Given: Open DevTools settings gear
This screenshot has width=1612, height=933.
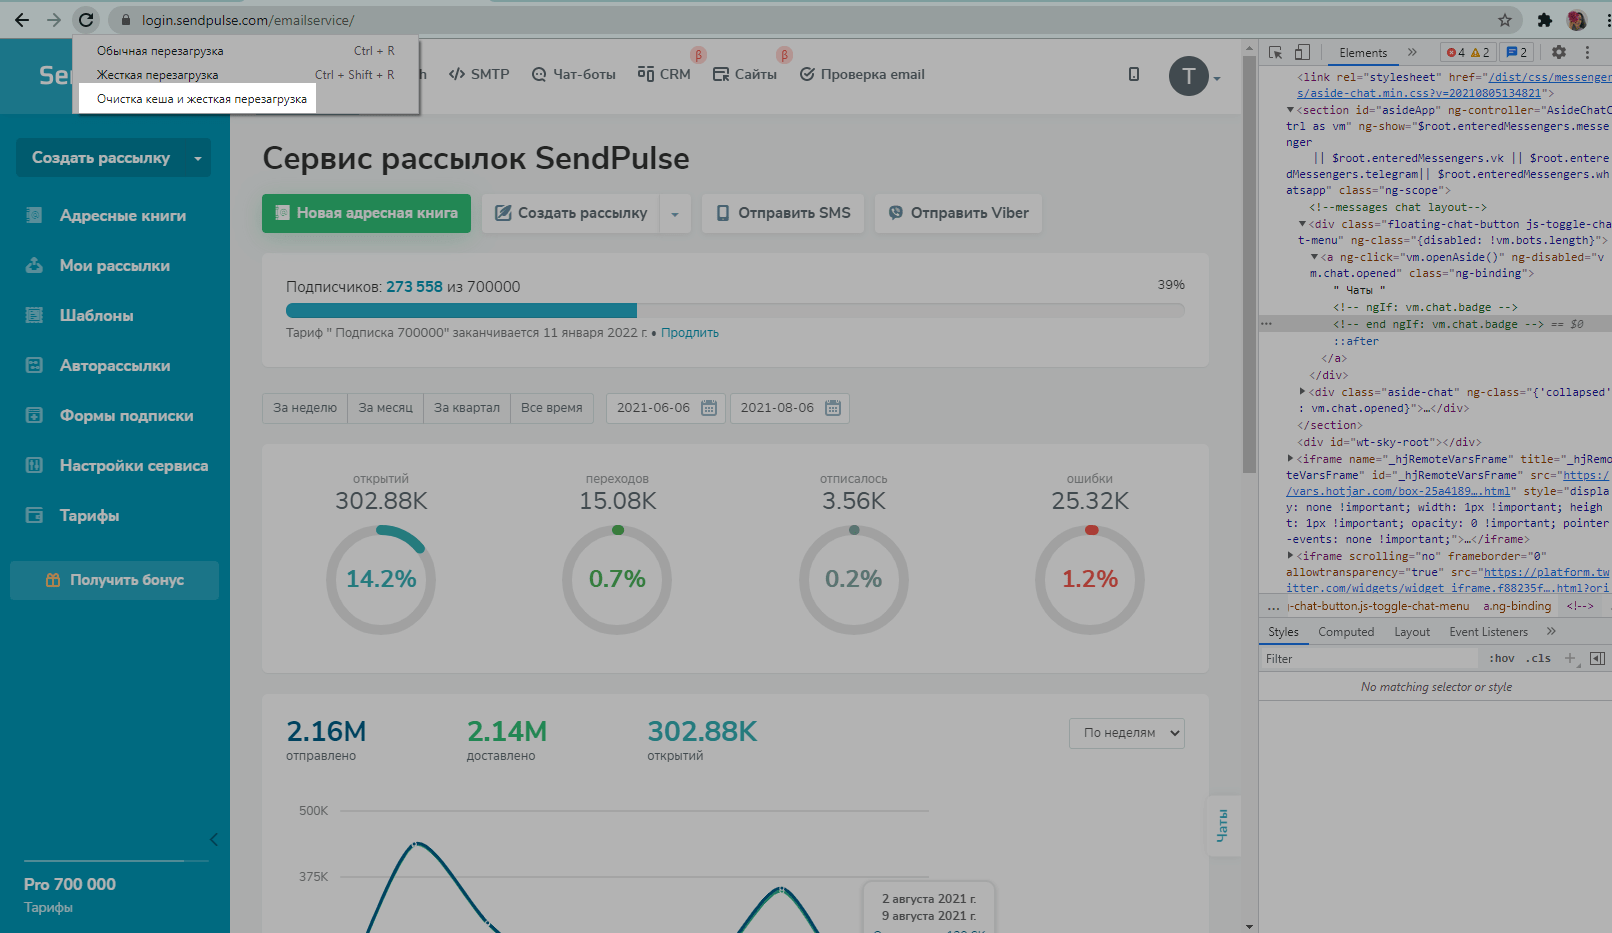Looking at the screenshot, I should [x=1558, y=52].
